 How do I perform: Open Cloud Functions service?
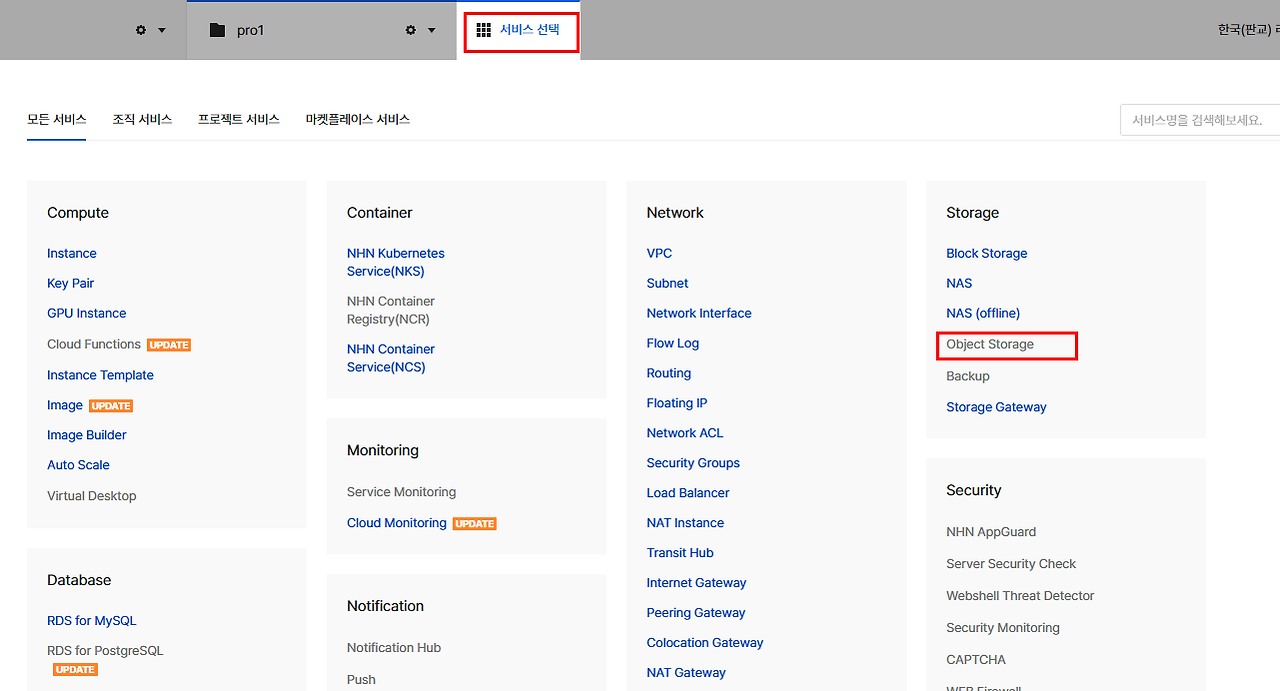pyautogui.click(x=94, y=344)
